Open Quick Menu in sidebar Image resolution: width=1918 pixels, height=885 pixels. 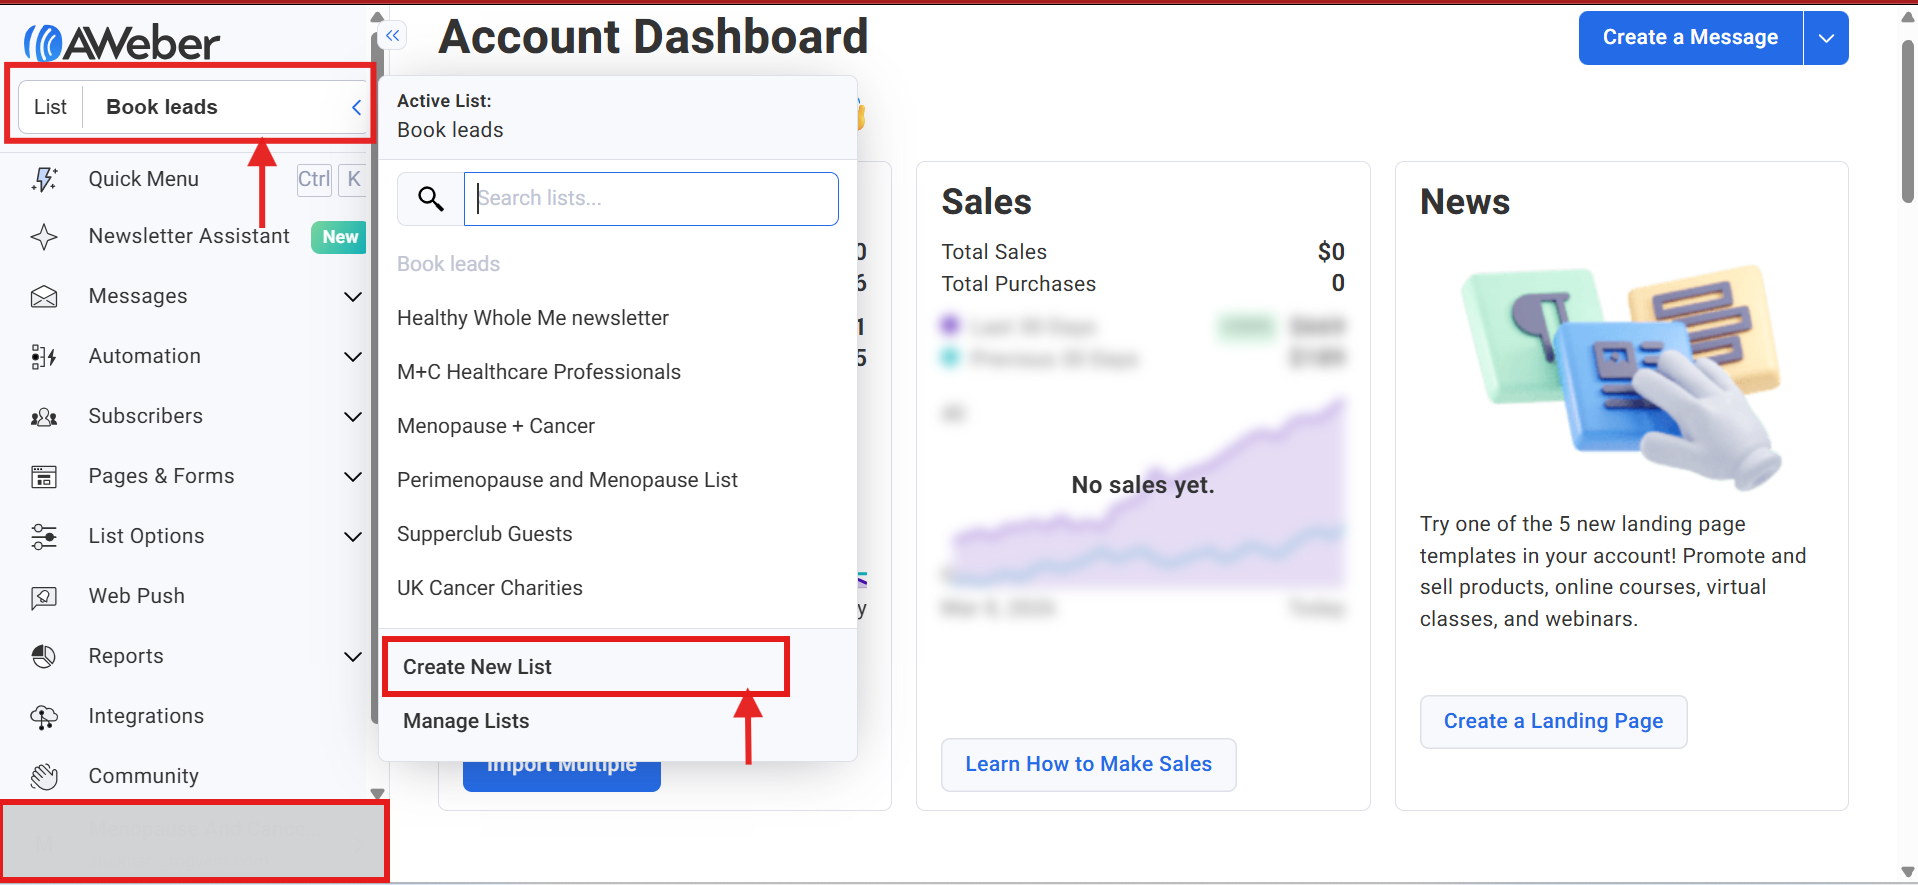(x=143, y=179)
